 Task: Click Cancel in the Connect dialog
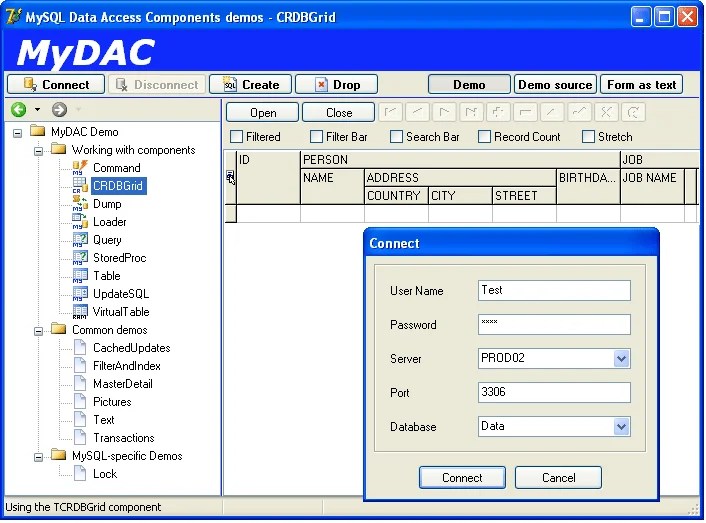(558, 478)
